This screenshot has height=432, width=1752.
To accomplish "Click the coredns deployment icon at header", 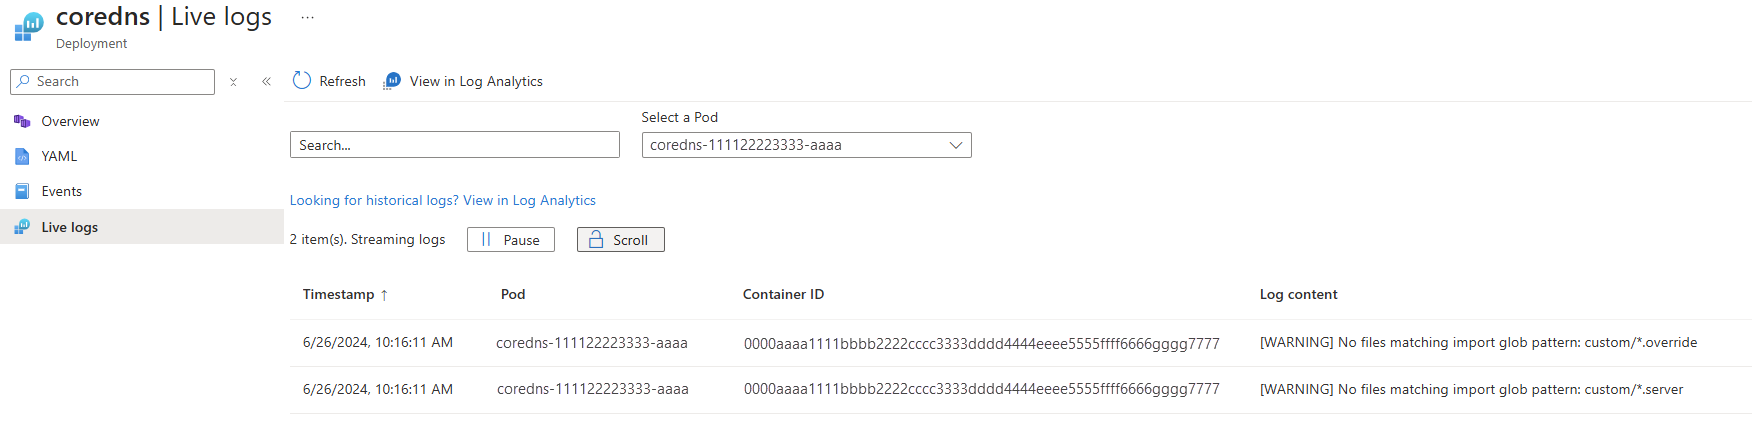I will (29, 27).
